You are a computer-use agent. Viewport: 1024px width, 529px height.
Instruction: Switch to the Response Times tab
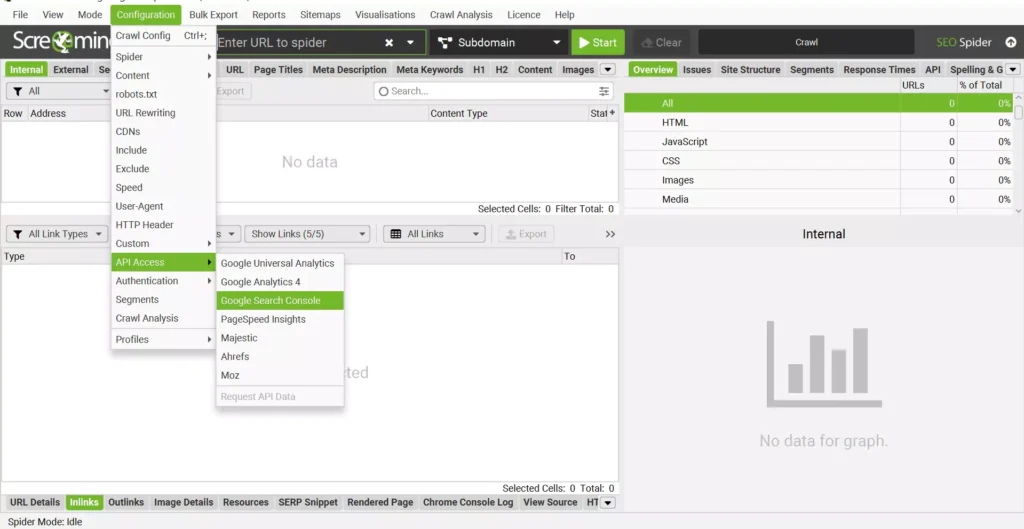[x=879, y=69]
